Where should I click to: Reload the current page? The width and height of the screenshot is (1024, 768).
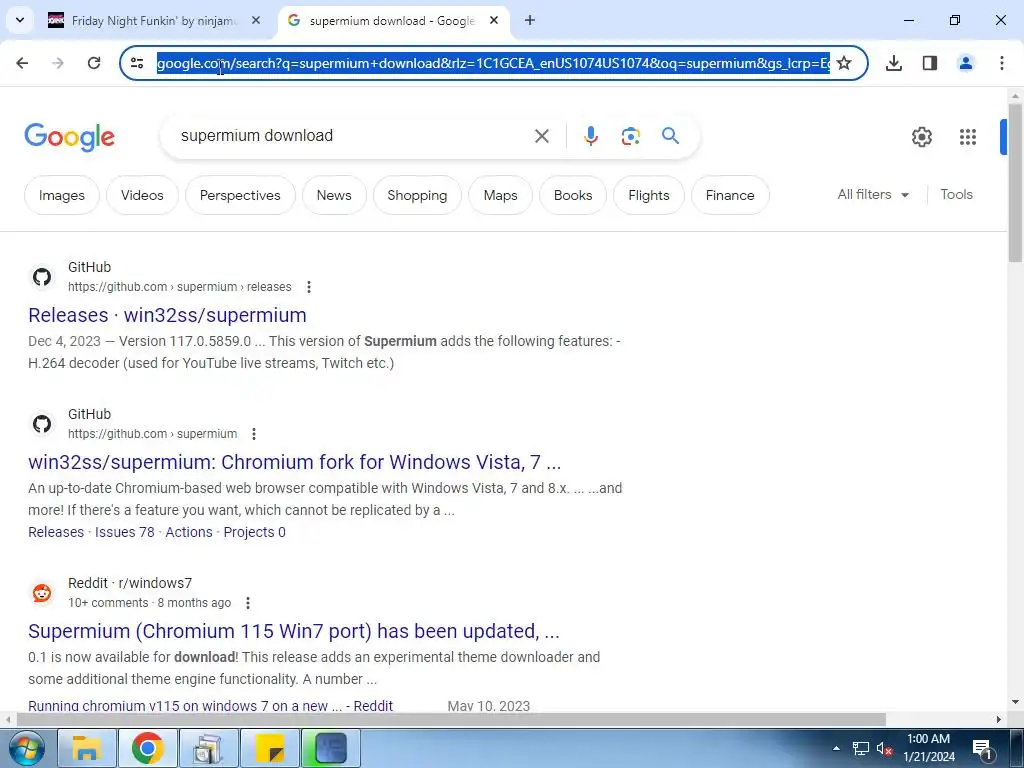click(x=94, y=63)
